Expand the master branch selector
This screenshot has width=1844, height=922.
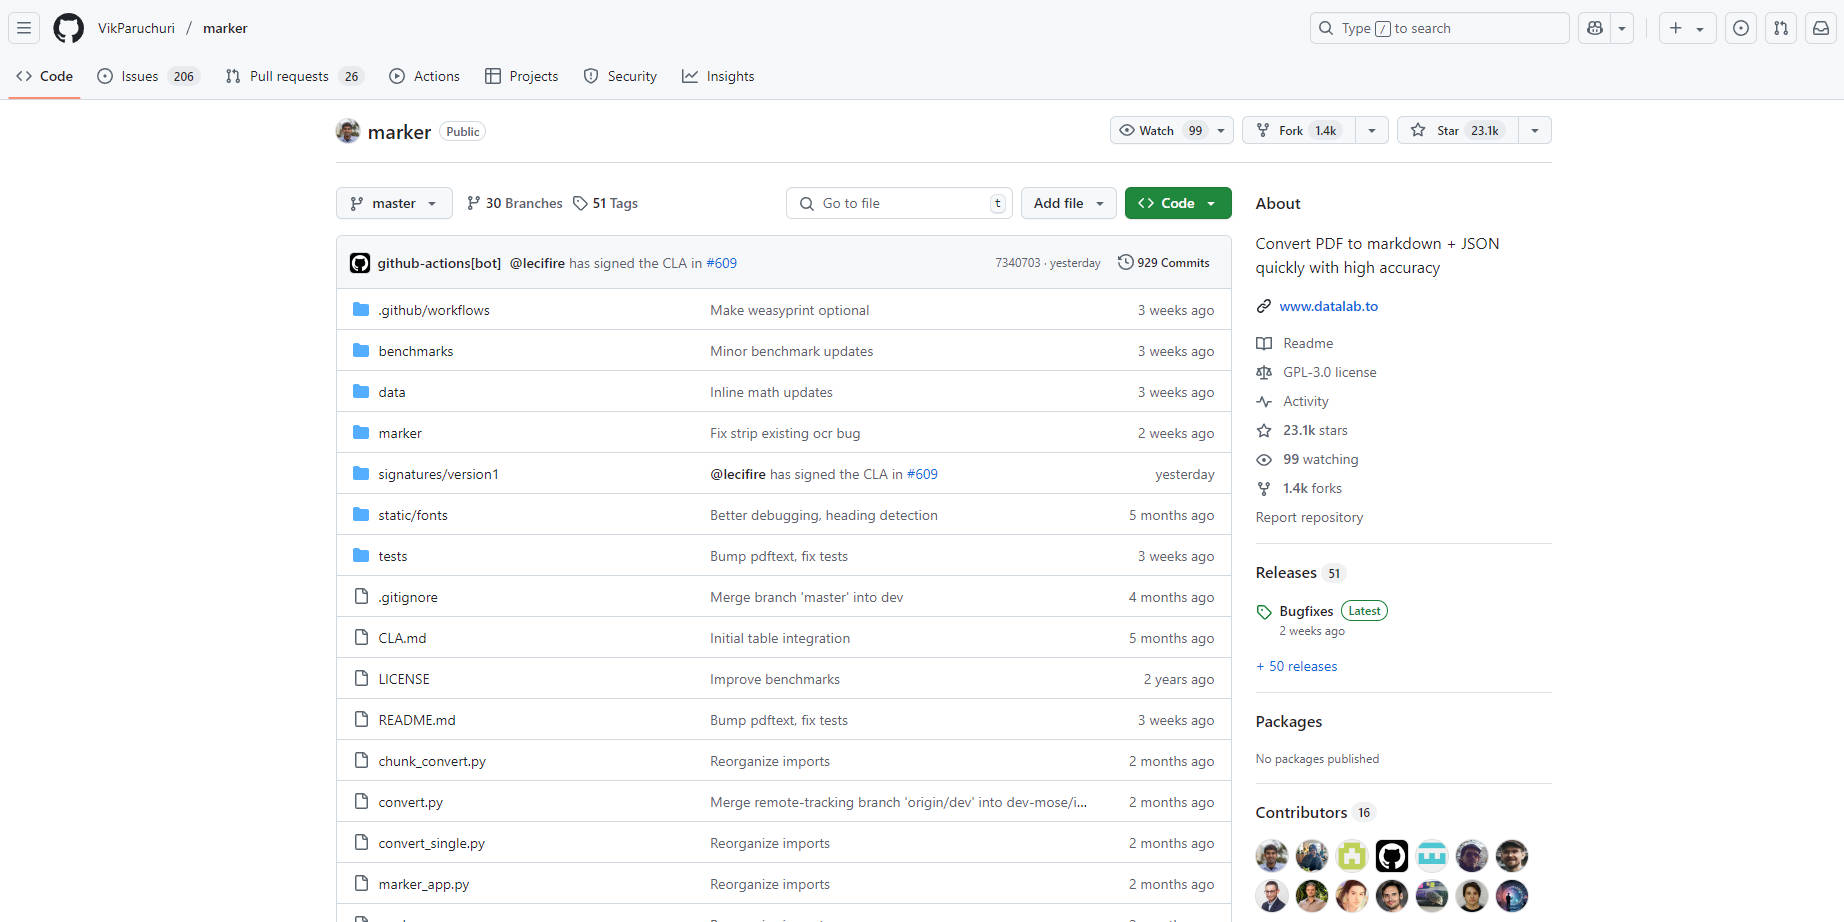pyautogui.click(x=394, y=203)
